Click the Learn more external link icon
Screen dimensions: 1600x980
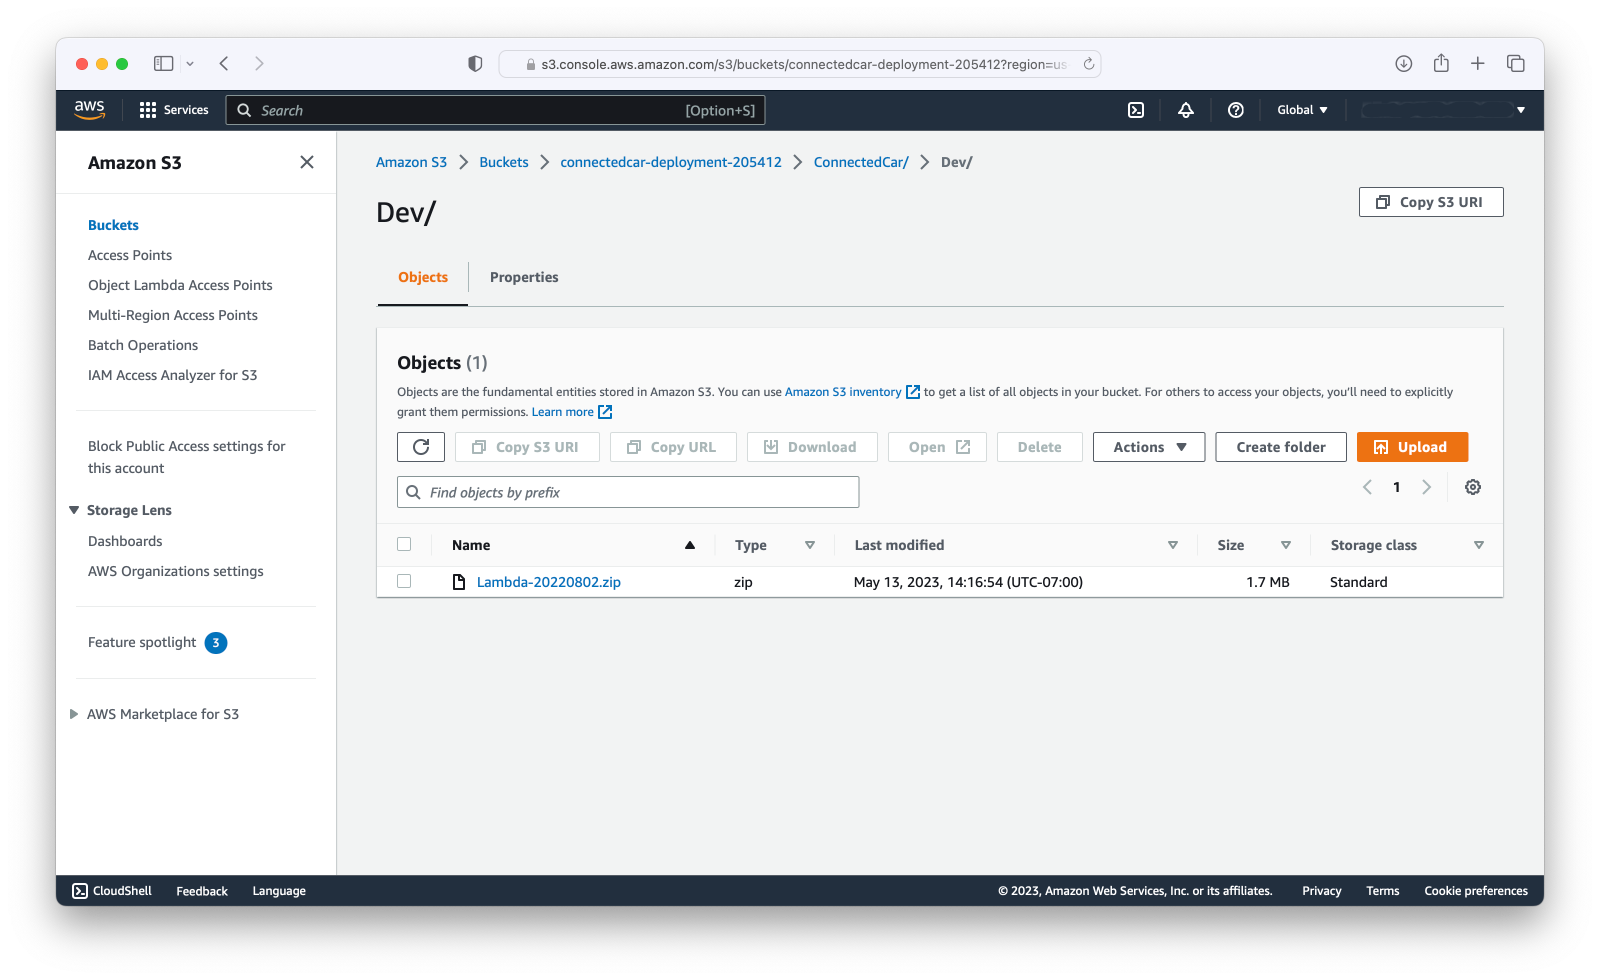pos(605,412)
